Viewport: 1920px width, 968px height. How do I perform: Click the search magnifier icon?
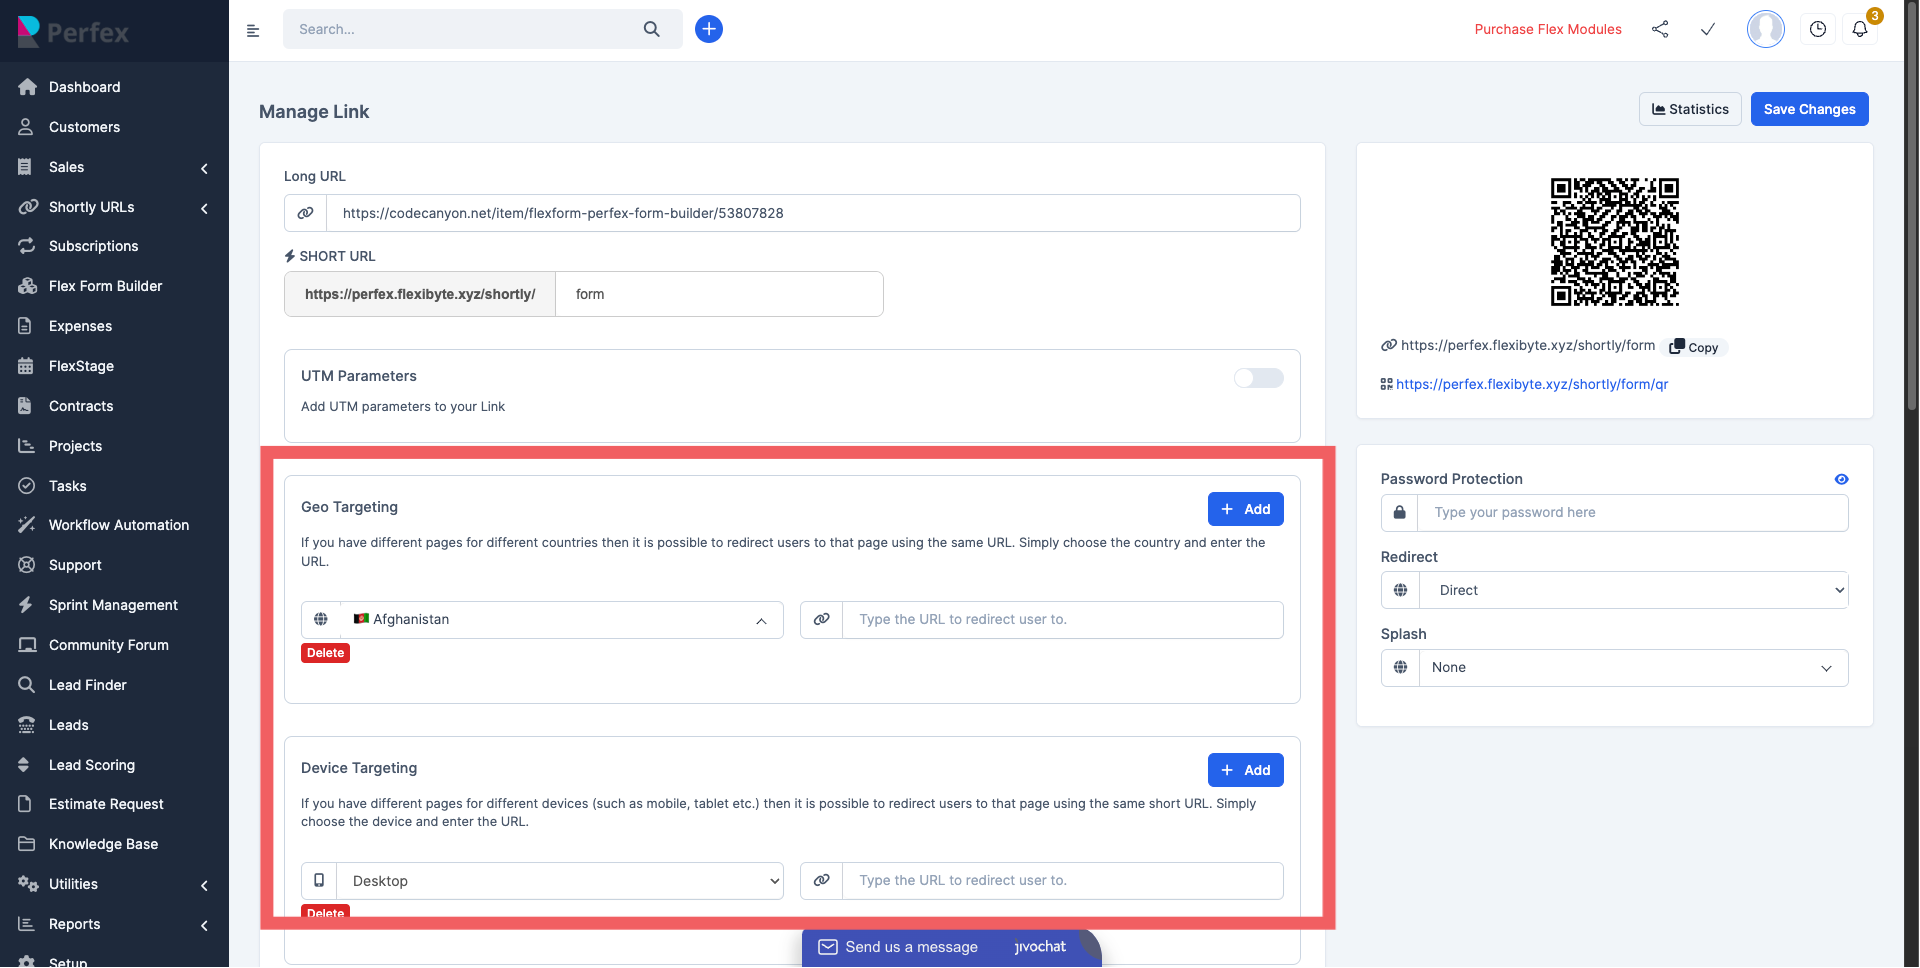(x=652, y=29)
